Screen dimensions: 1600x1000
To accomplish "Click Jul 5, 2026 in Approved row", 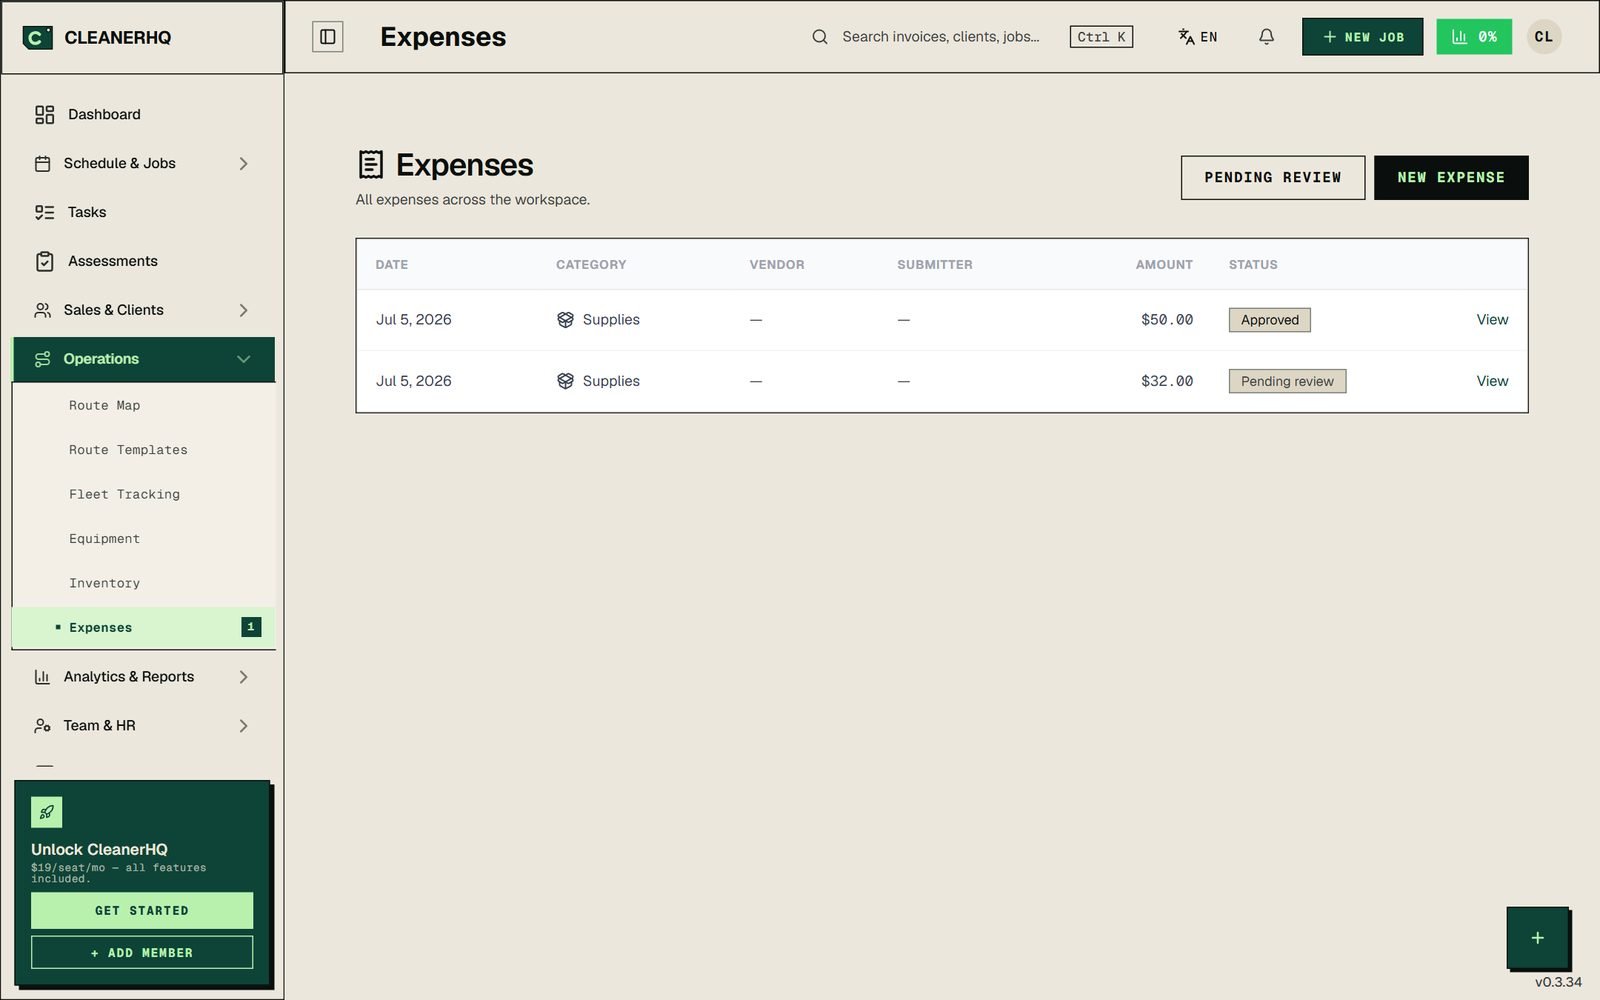I will coord(414,320).
